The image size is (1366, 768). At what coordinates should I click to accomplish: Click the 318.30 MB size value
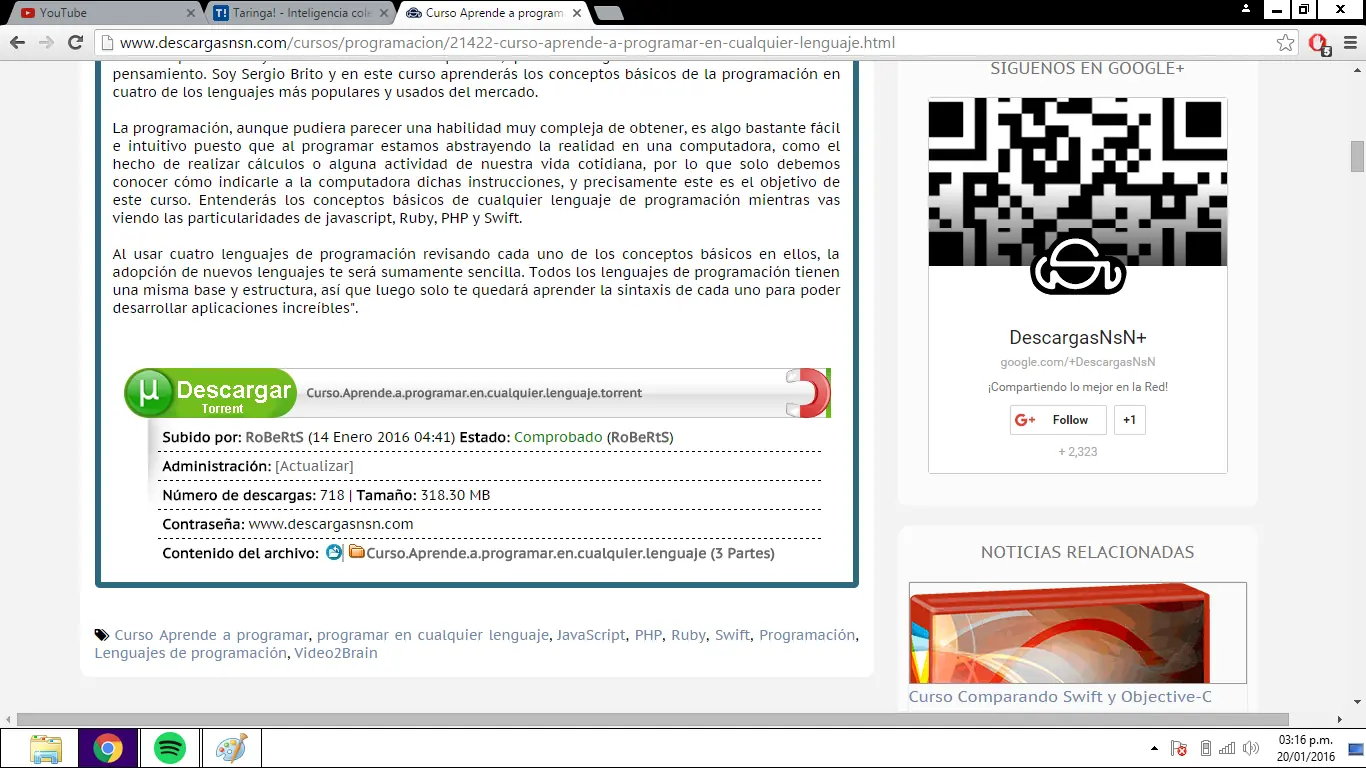(456, 495)
